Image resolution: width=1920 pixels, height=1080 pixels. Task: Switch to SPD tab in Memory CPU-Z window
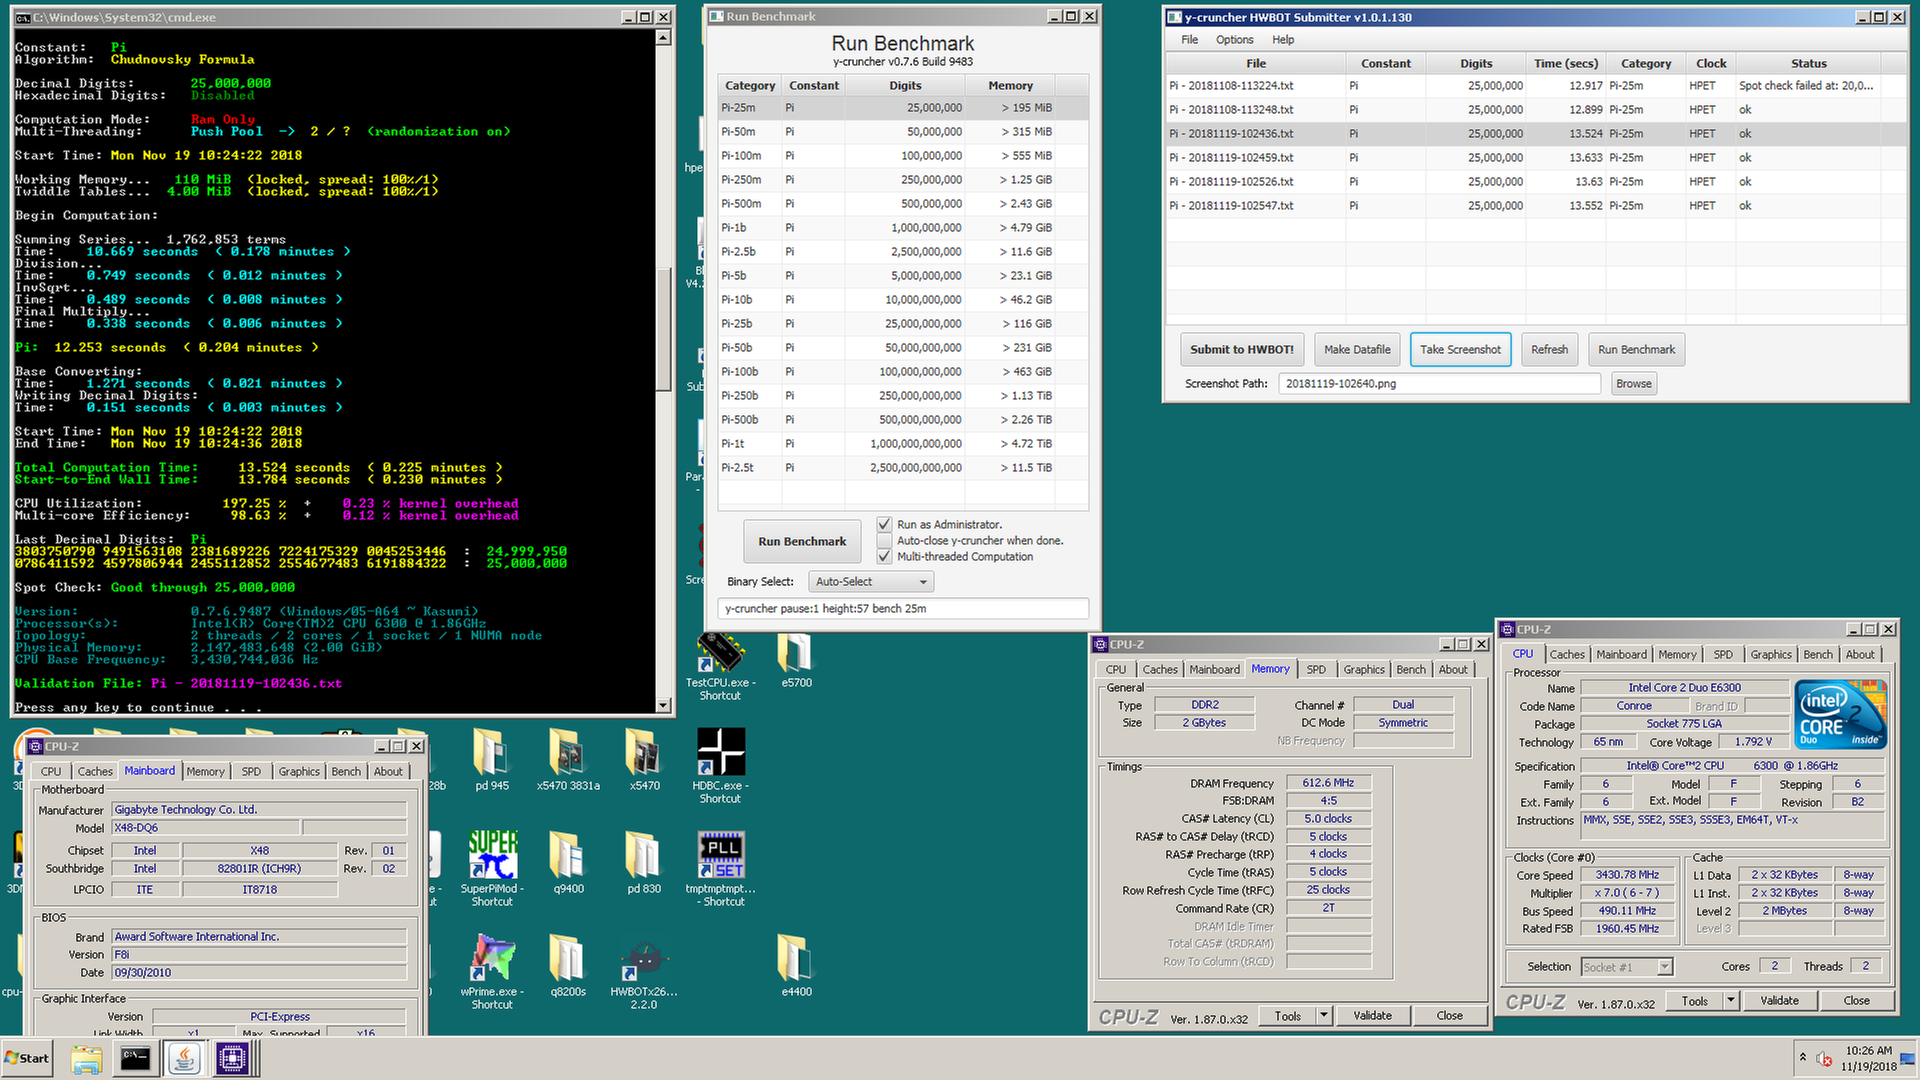click(1316, 670)
